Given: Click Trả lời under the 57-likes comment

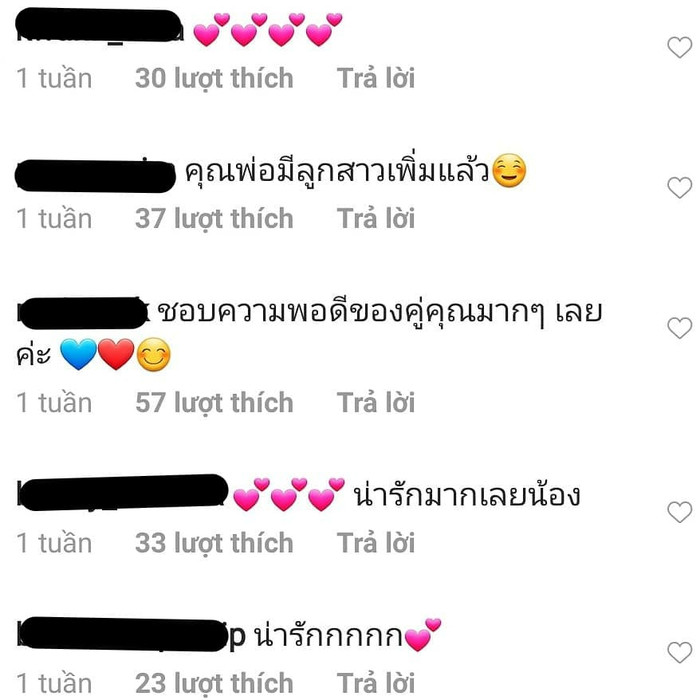Looking at the screenshot, I should coord(375,403).
